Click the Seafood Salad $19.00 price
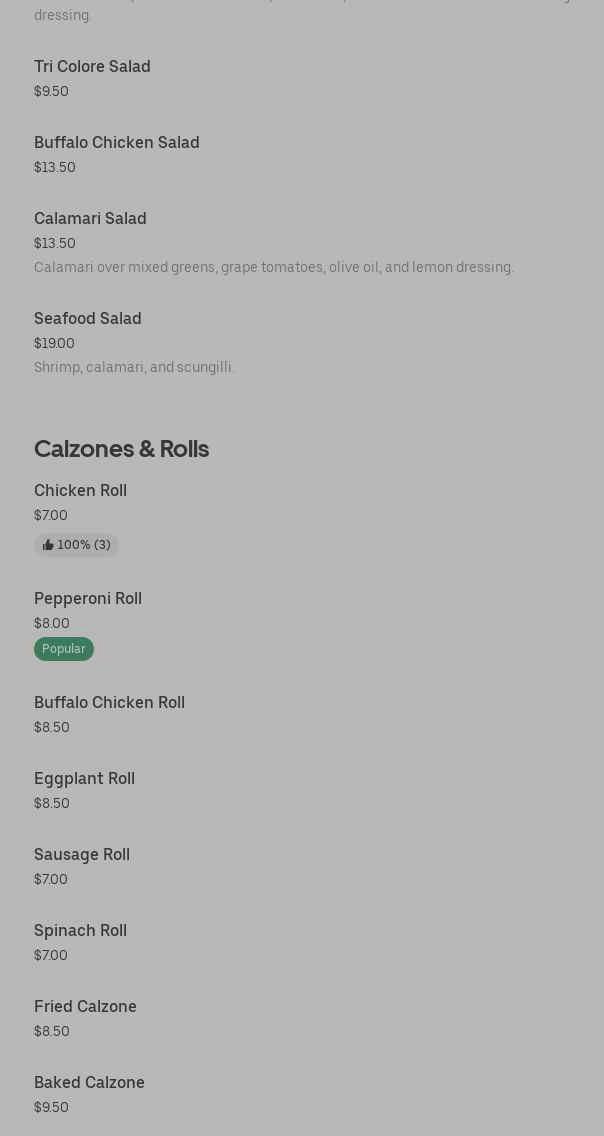The width and height of the screenshot is (604, 1136). pyautogui.click(x=54, y=343)
